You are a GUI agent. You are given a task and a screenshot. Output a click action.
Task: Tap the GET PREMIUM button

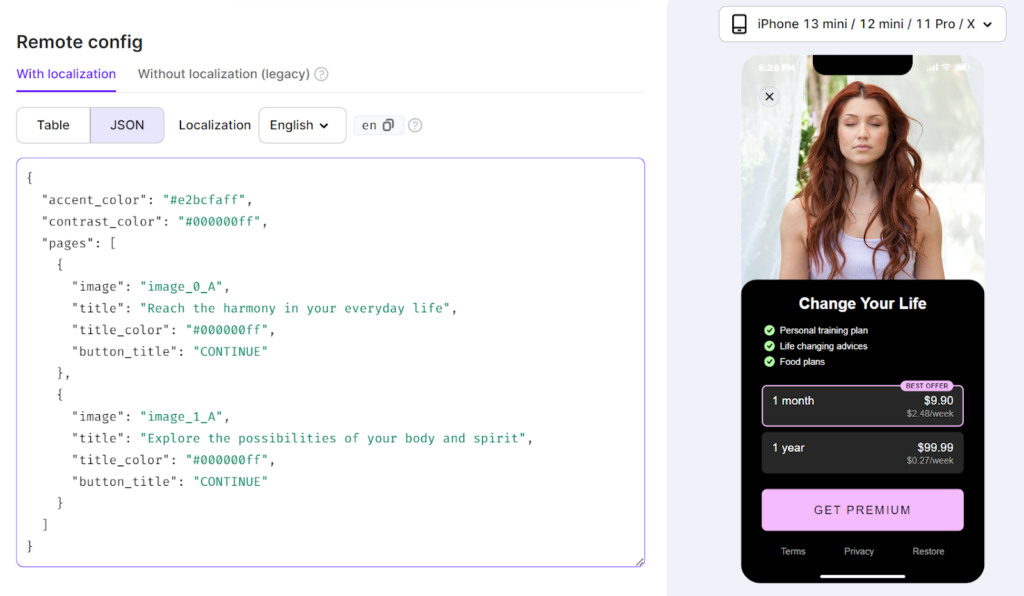click(x=862, y=510)
